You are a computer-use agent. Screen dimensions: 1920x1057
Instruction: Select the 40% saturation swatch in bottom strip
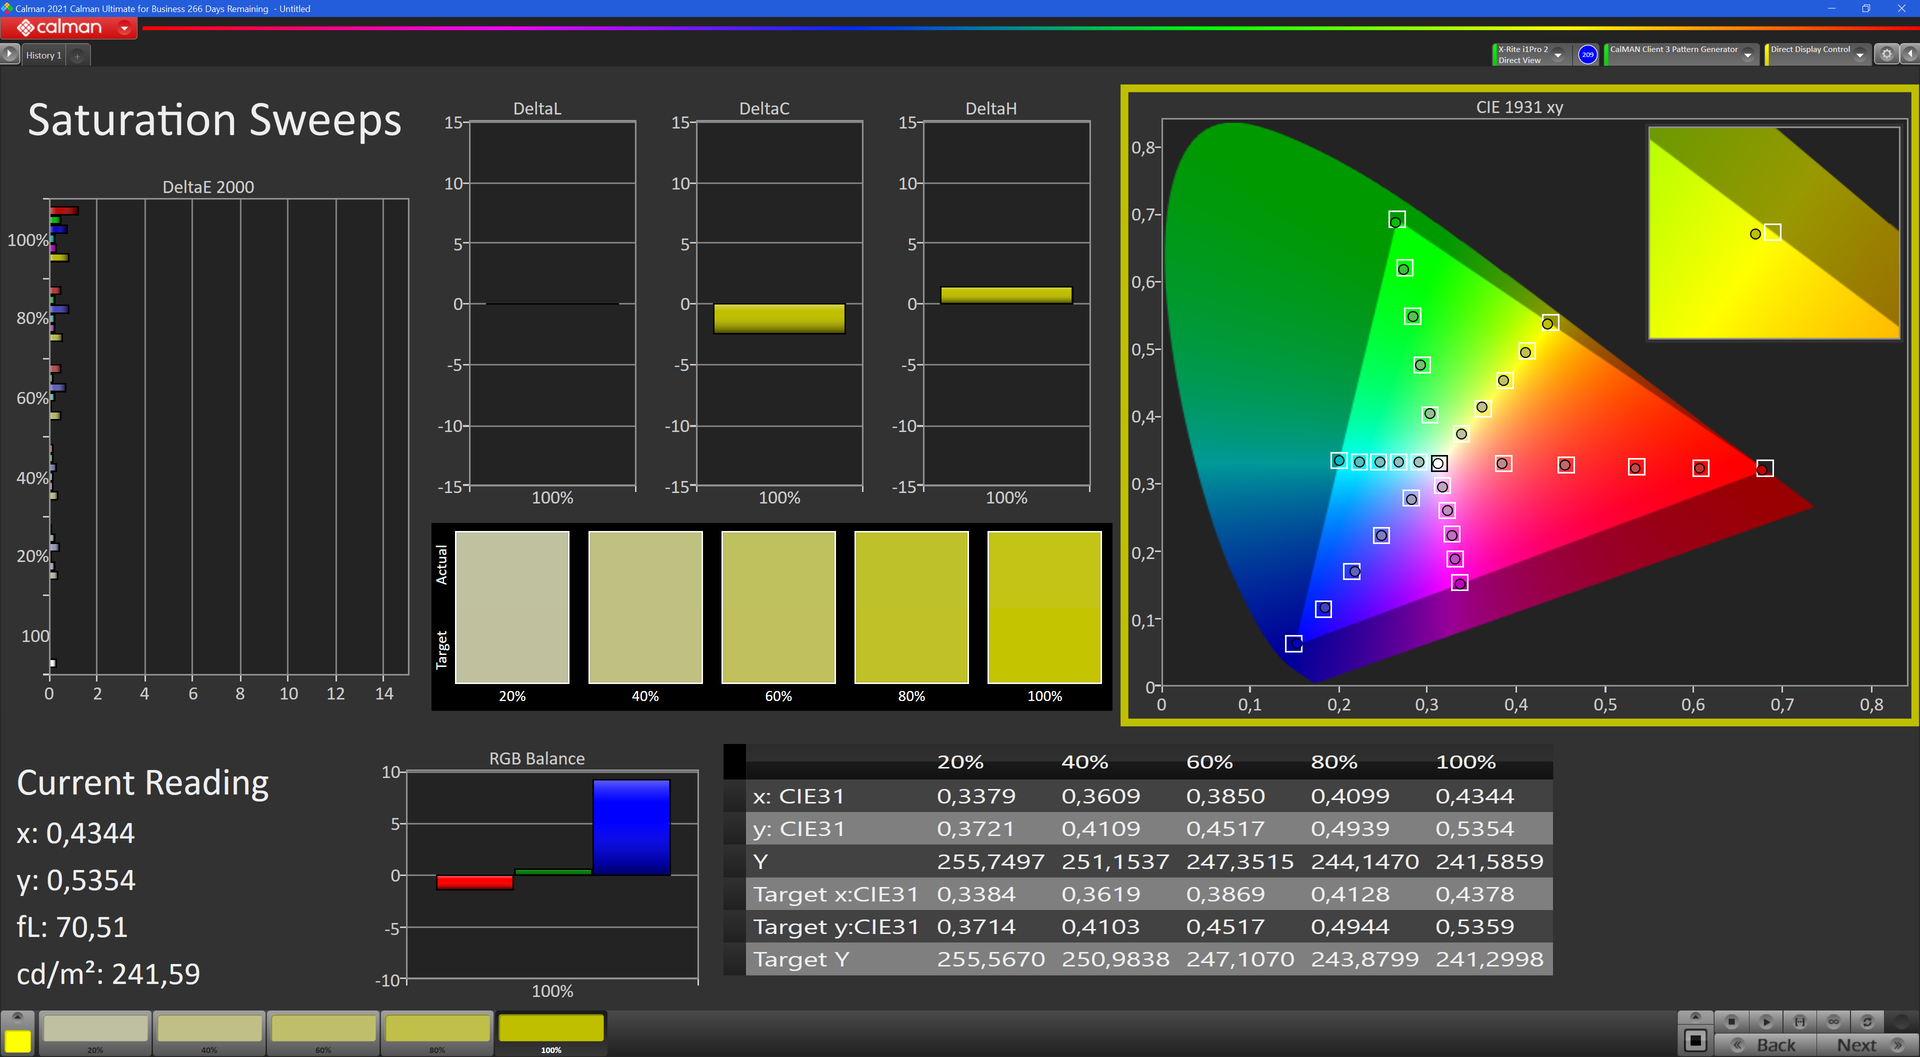tap(210, 1033)
